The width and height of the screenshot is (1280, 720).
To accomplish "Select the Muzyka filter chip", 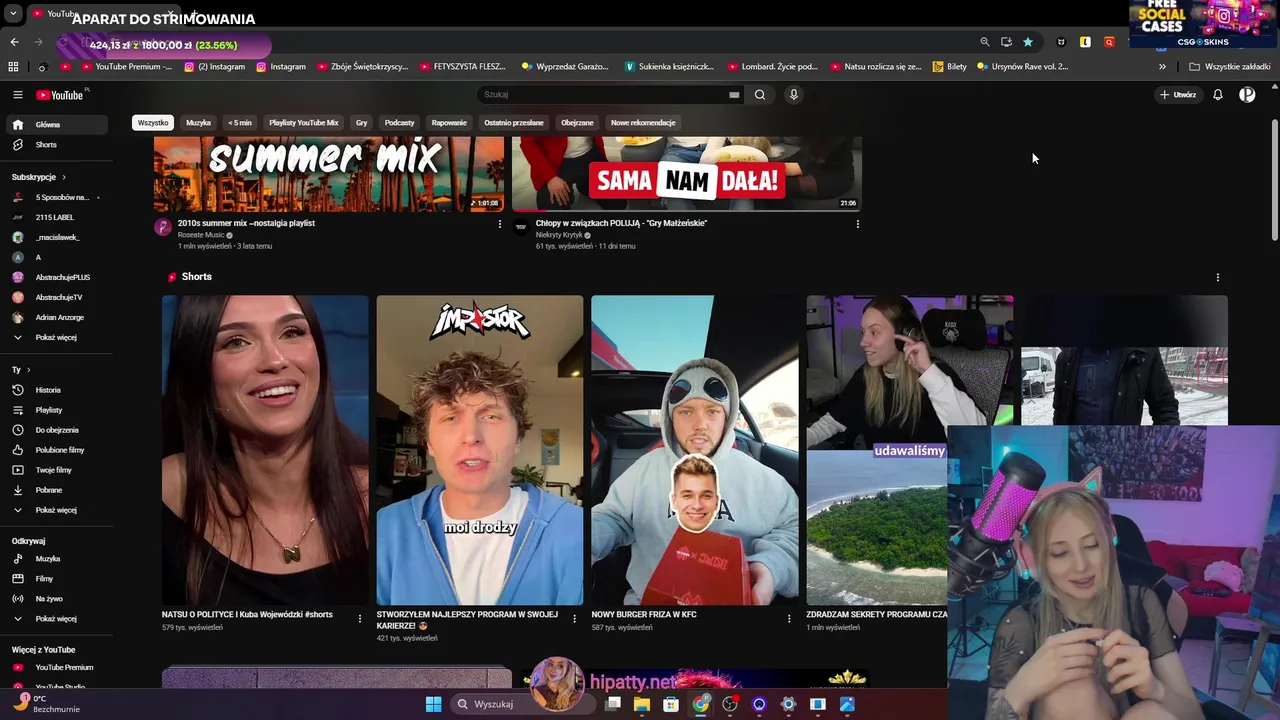I will [198, 123].
